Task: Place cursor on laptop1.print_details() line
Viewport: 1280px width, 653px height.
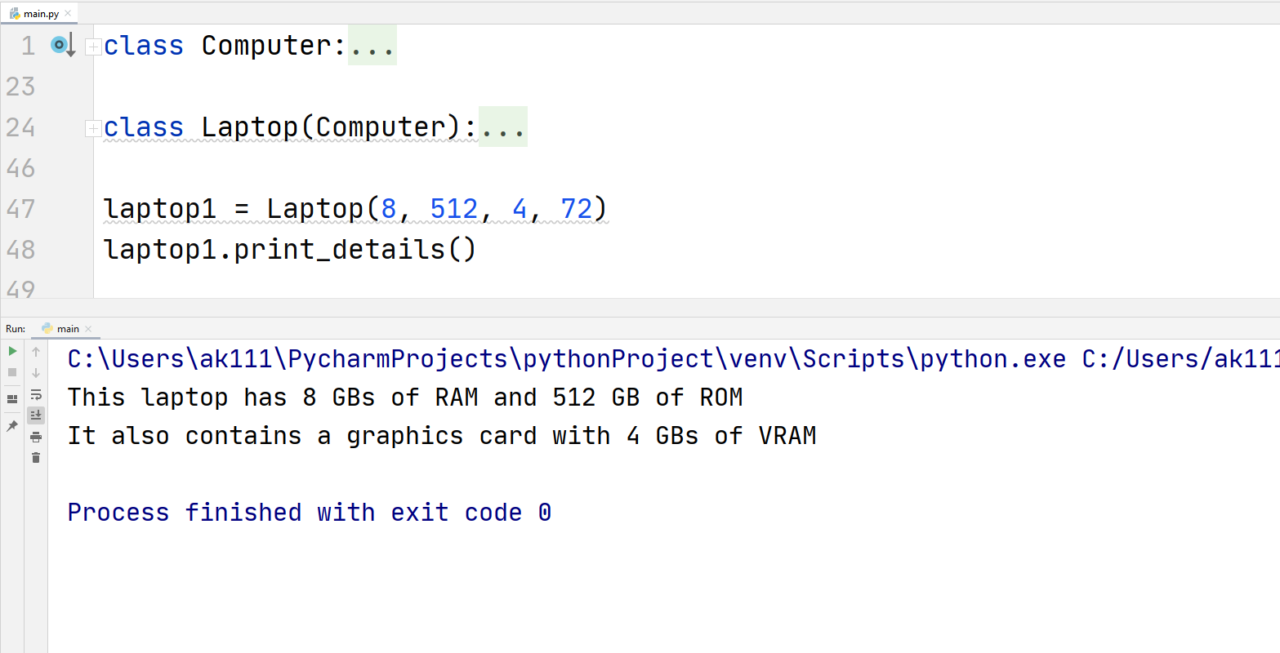Action: pyautogui.click(x=290, y=249)
